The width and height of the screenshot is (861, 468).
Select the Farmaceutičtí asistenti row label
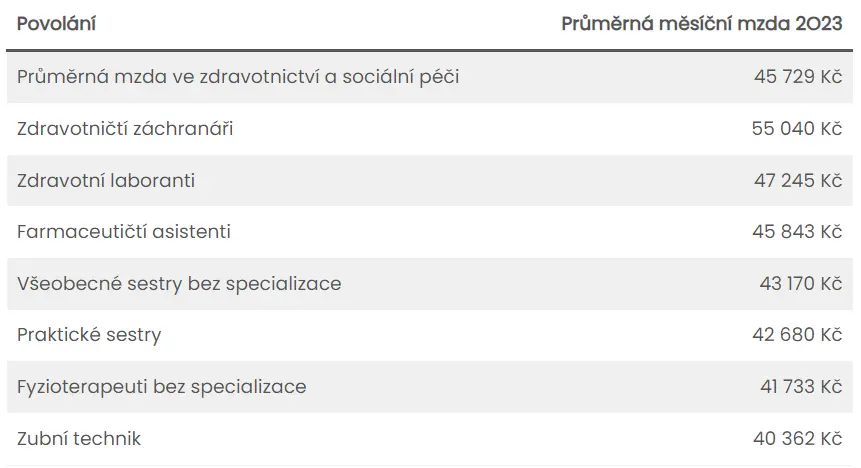pyautogui.click(x=124, y=232)
